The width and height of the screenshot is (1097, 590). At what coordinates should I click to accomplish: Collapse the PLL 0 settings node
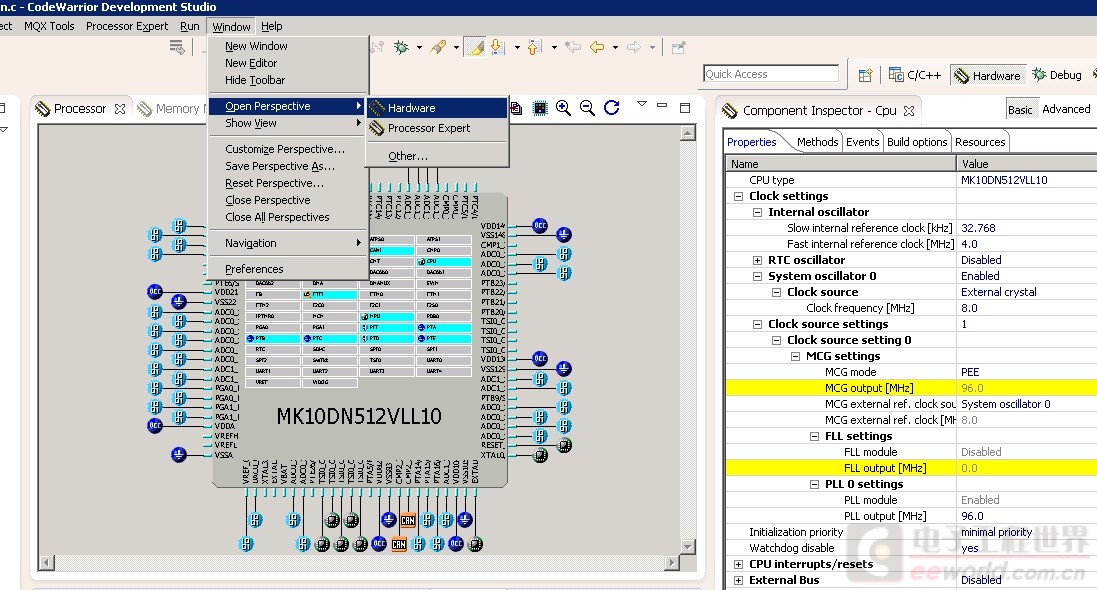814,484
